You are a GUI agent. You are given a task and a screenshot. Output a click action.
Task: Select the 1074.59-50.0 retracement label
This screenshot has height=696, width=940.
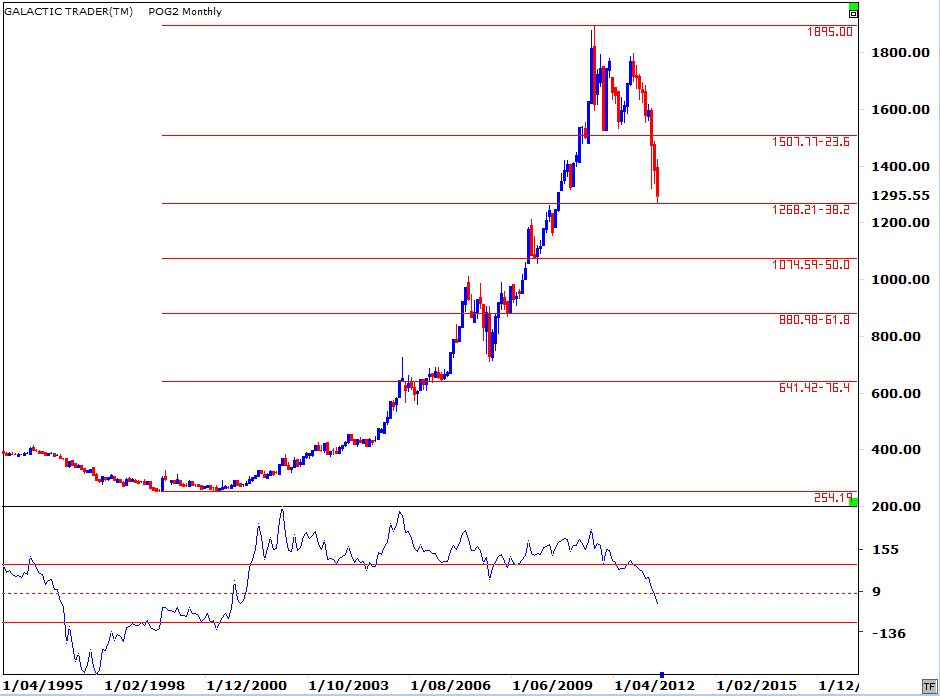(811, 265)
